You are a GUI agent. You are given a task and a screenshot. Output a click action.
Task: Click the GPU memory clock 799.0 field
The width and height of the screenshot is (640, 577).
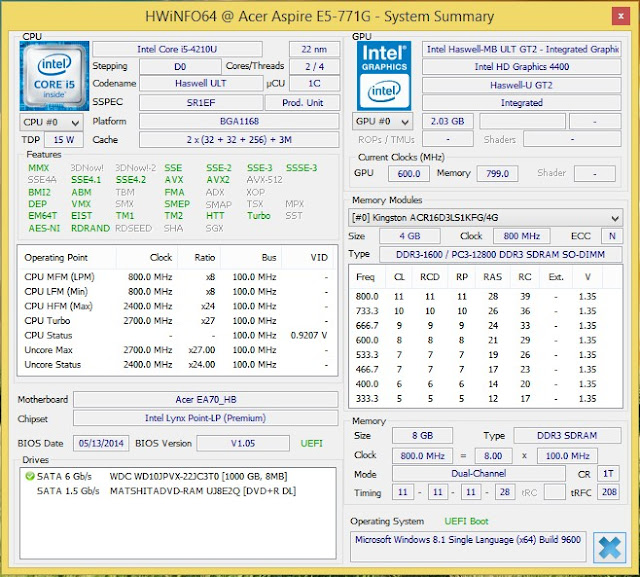497,173
